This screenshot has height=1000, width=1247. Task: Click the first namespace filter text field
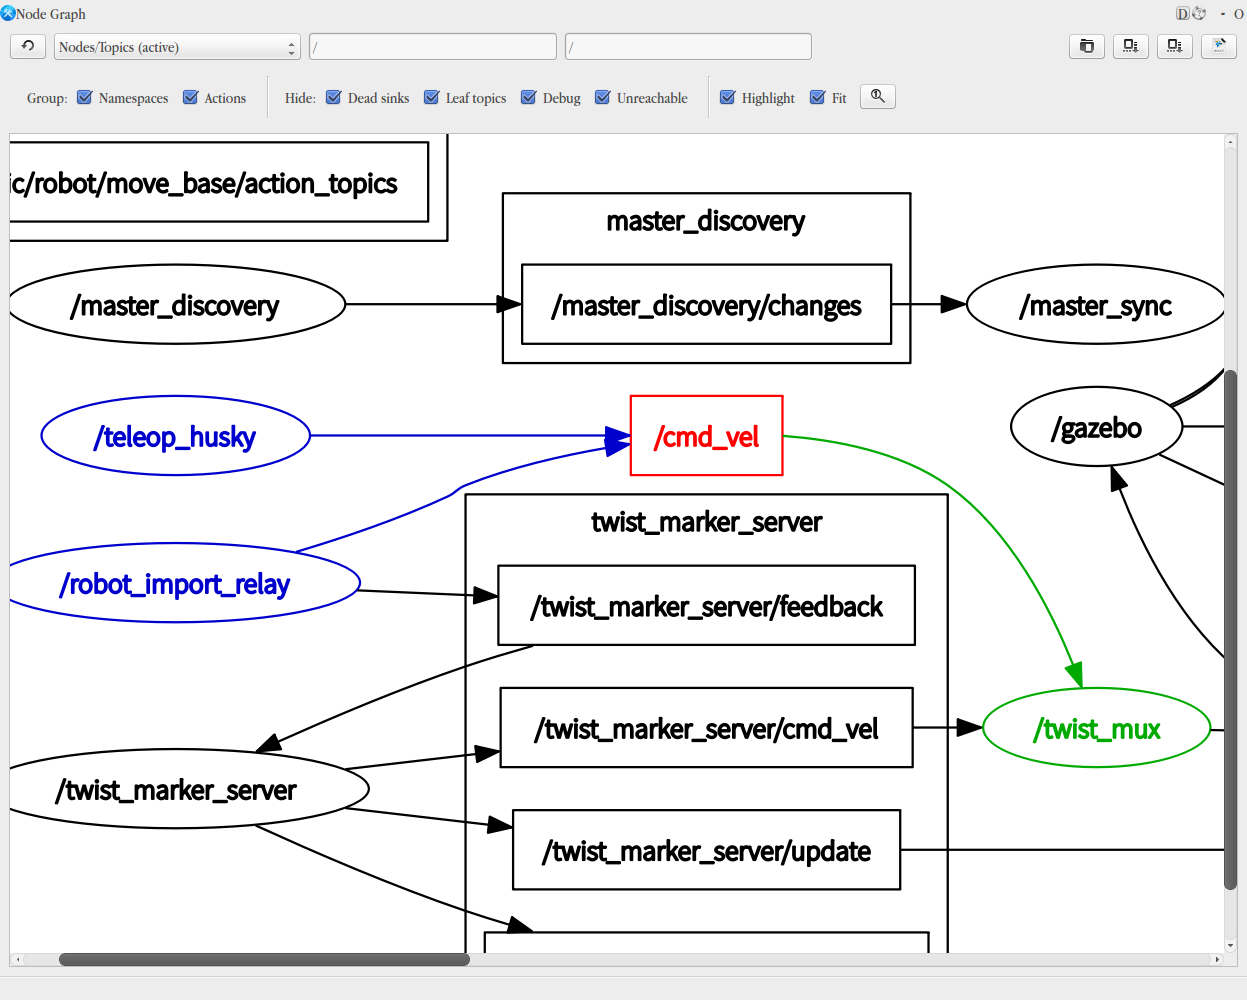click(x=432, y=47)
